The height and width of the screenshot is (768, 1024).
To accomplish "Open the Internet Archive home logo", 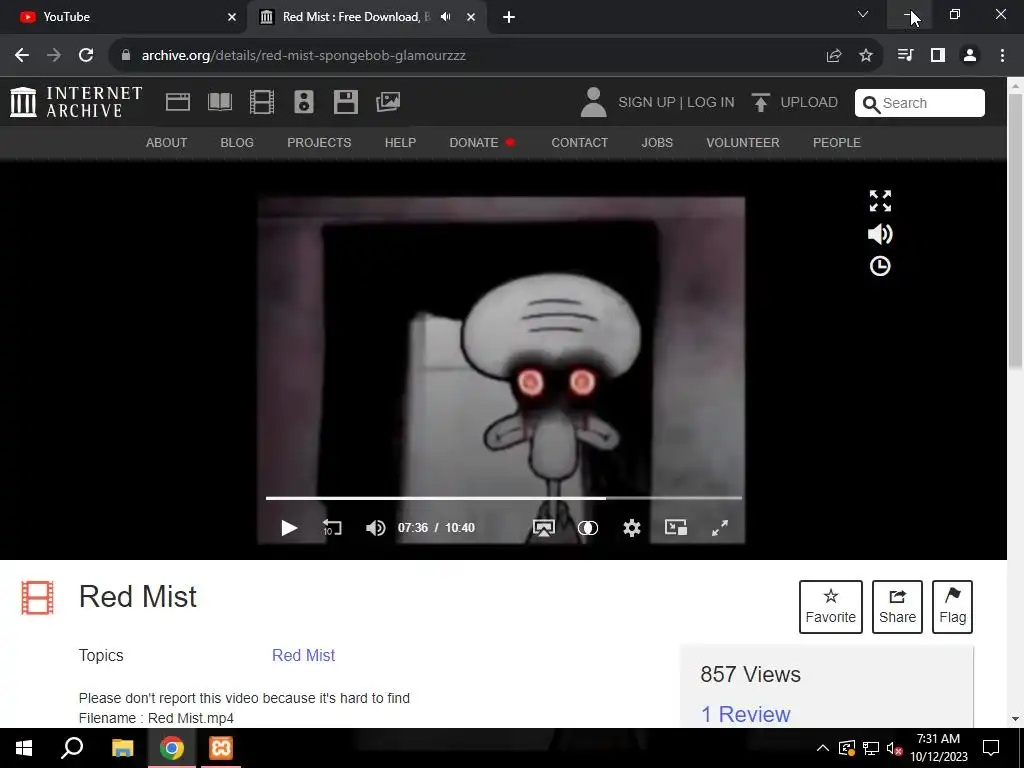I will [76, 102].
